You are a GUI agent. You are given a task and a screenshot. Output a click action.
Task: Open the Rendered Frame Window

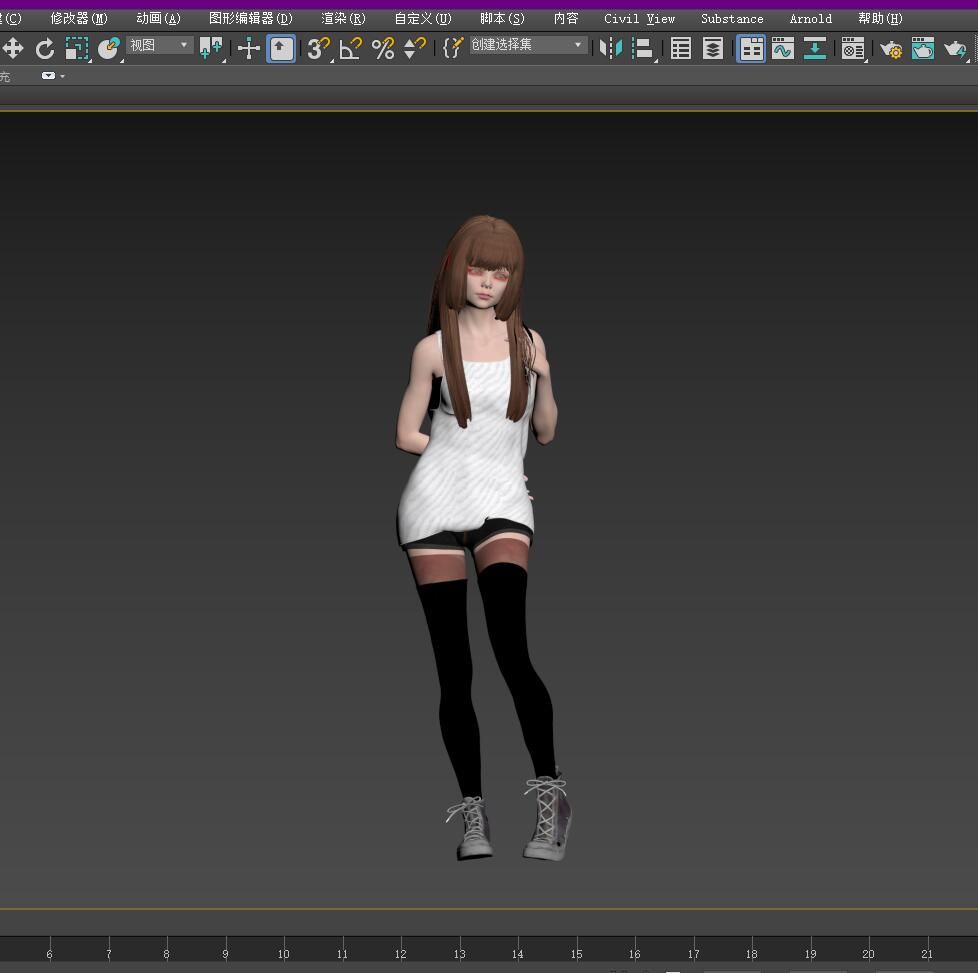922,48
